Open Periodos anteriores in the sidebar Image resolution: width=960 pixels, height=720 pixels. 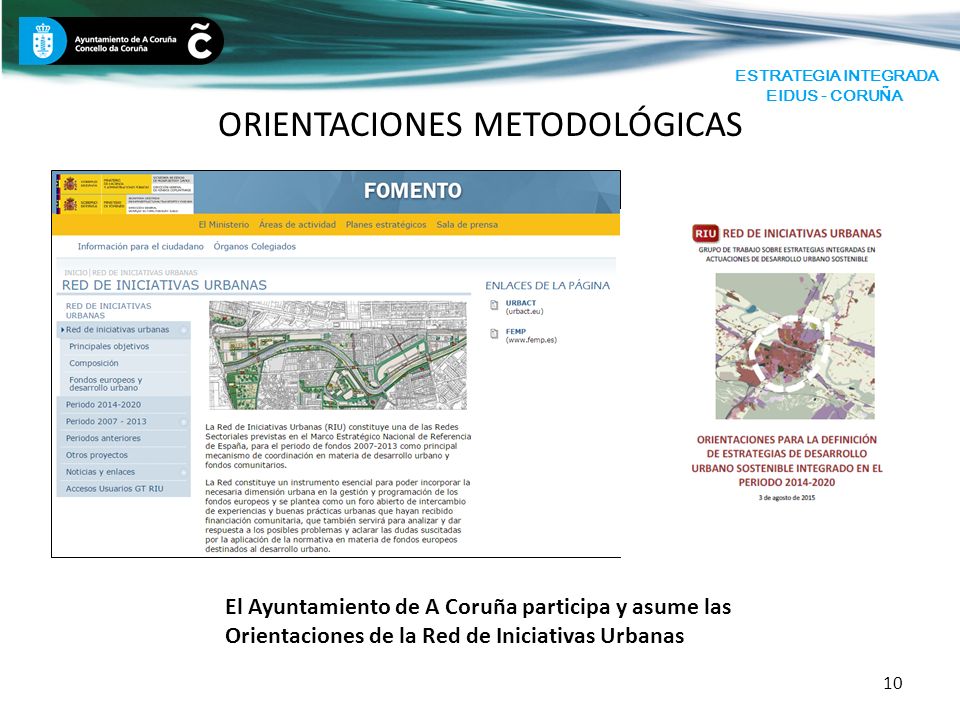click(x=103, y=438)
